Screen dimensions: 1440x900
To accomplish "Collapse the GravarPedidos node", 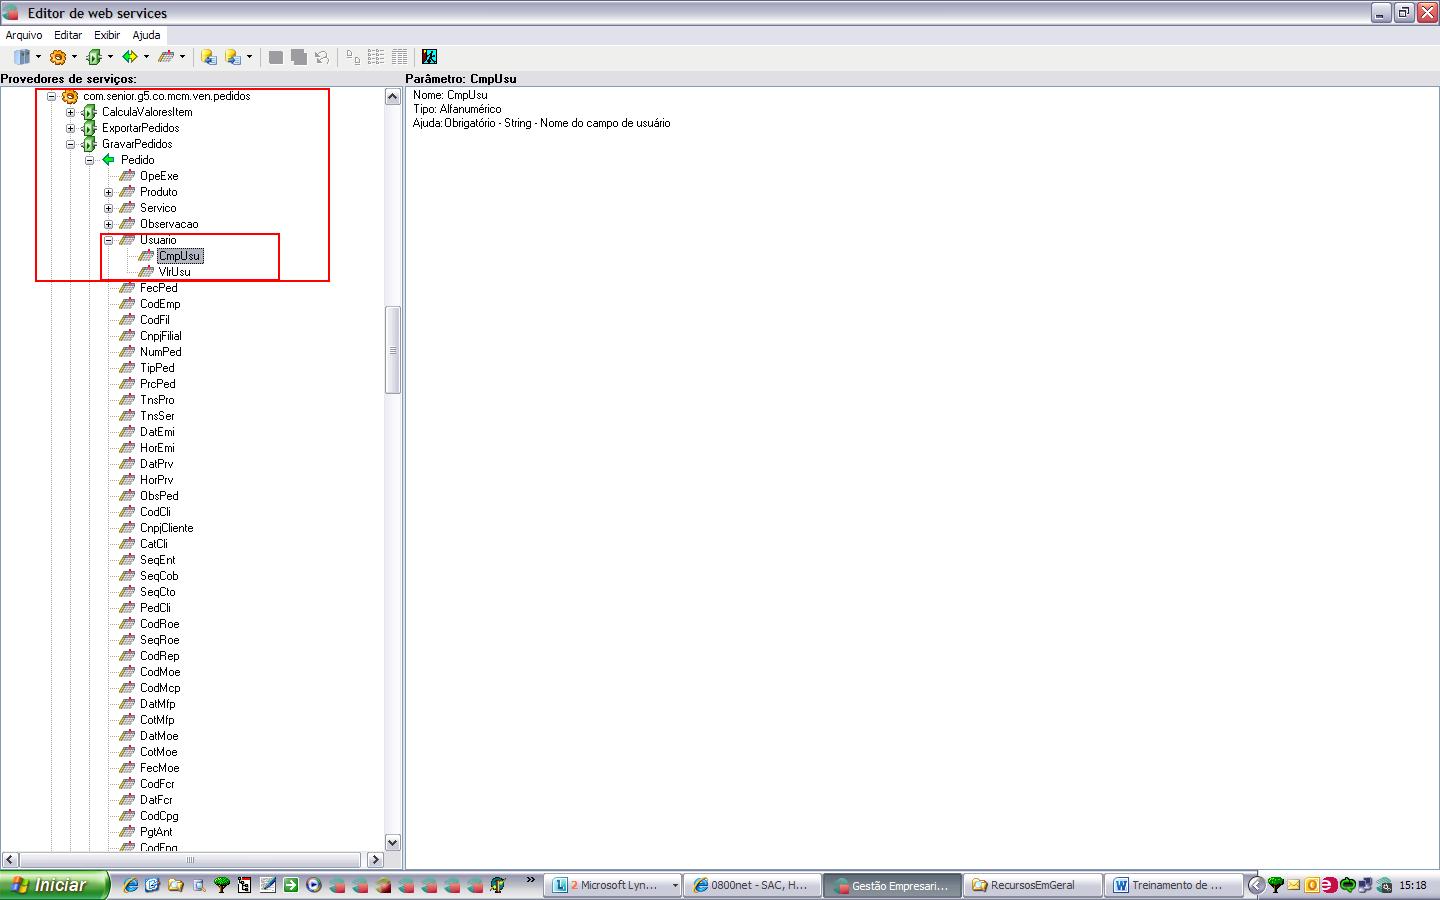I will tap(70, 144).
